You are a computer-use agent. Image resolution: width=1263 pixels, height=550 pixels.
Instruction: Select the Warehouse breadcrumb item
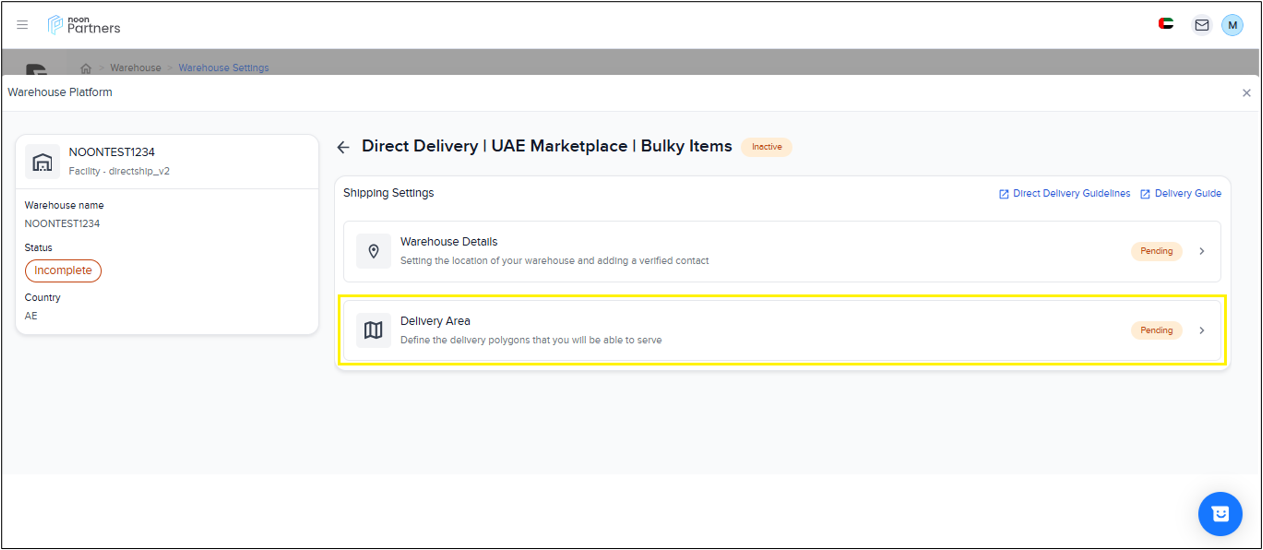click(135, 68)
